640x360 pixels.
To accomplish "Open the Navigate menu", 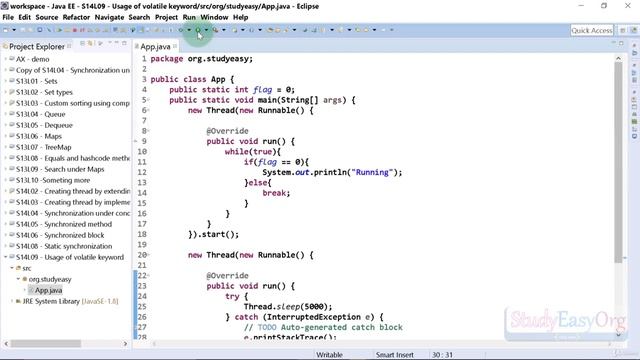I will (x=109, y=17).
